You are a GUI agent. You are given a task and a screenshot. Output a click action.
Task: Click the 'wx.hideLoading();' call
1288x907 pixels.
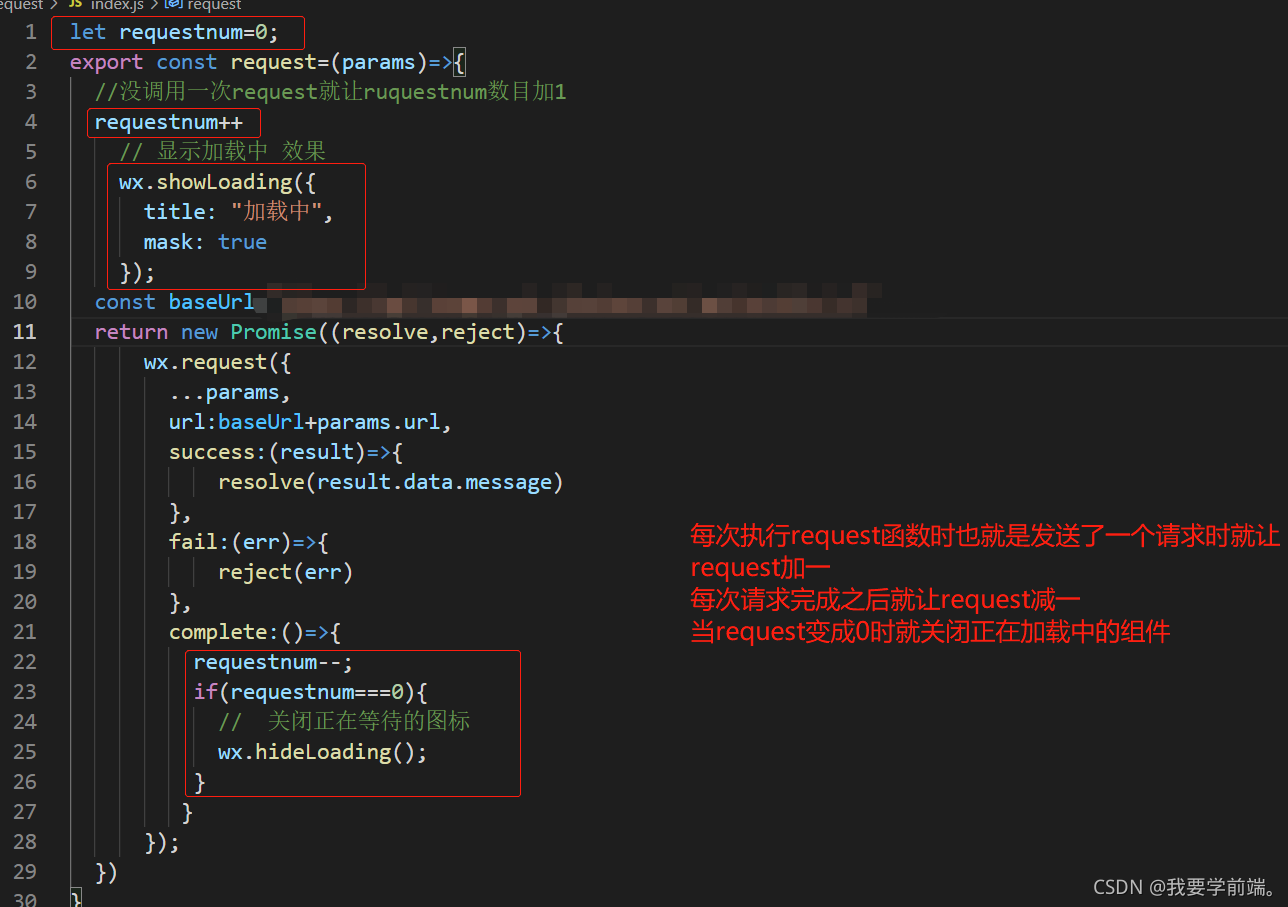pyautogui.click(x=323, y=752)
